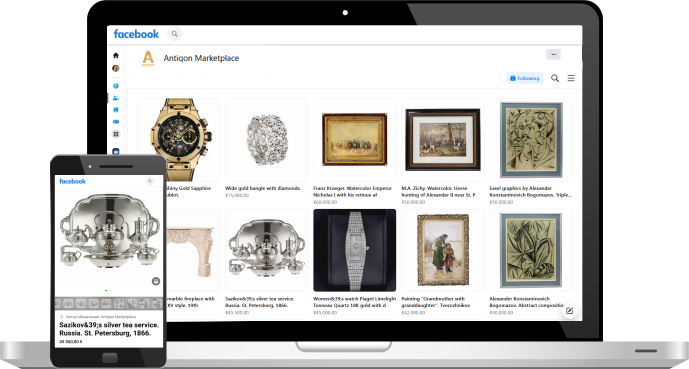Click the Antiqon Marketplace logo avatar

[x=148, y=58]
